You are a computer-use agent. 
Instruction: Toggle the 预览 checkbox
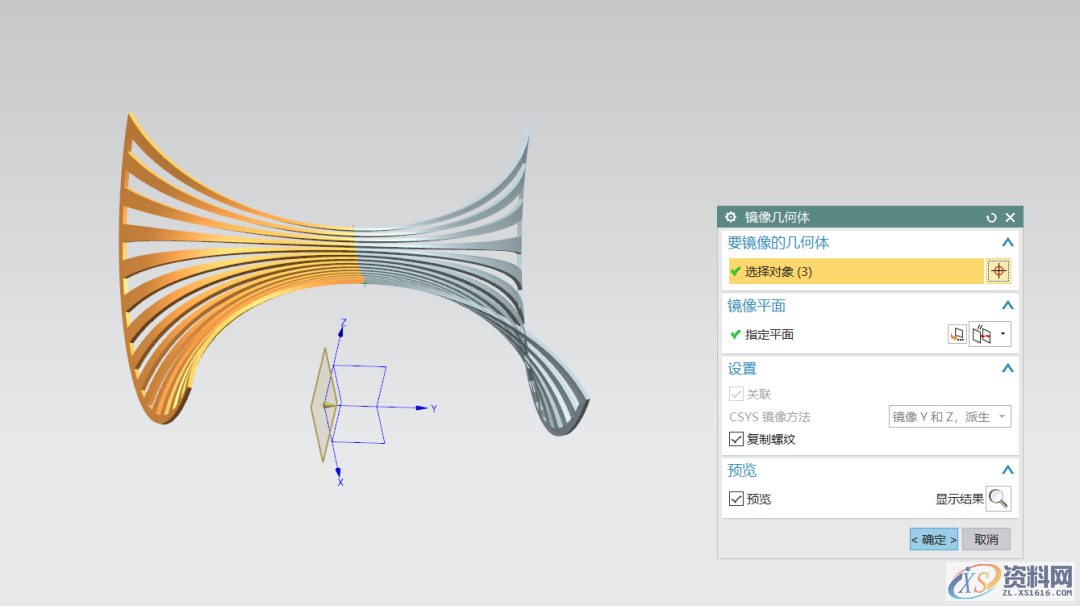[736, 499]
